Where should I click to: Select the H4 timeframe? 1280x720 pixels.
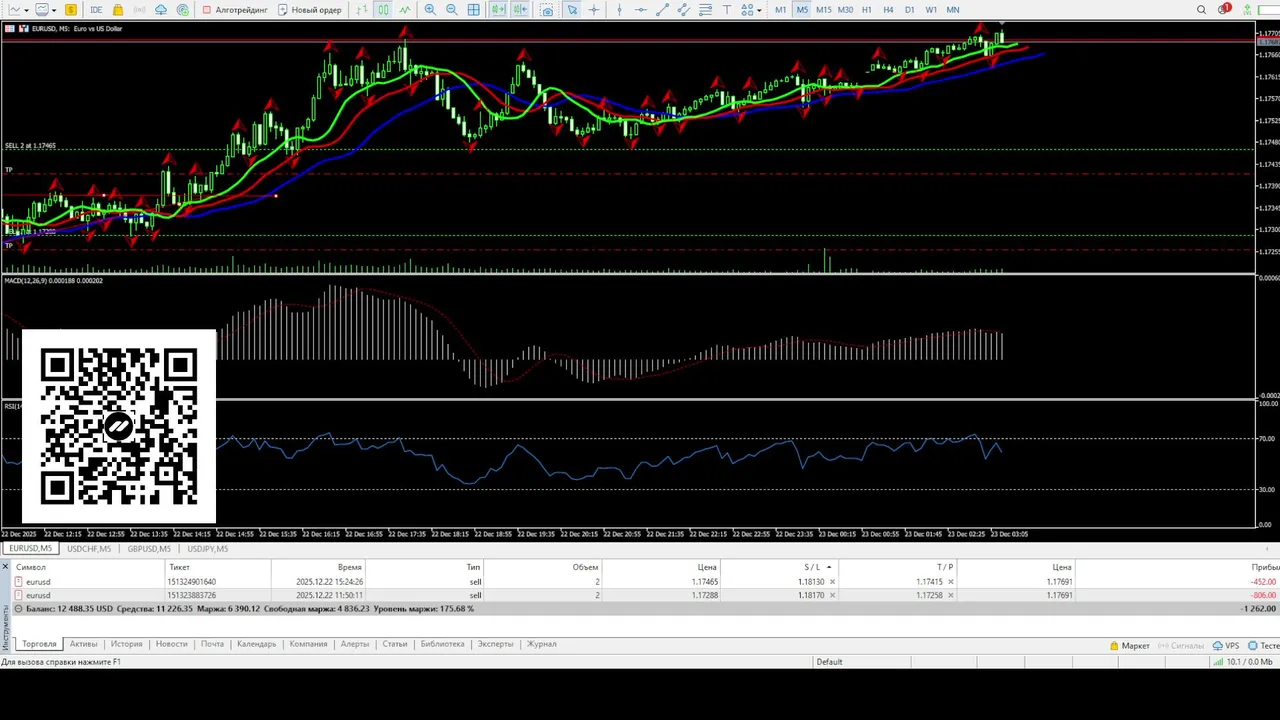coord(888,10)
